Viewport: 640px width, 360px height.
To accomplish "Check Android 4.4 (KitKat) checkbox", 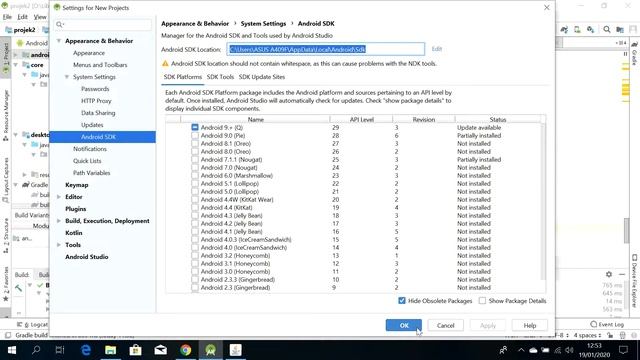I will [195, 207].
